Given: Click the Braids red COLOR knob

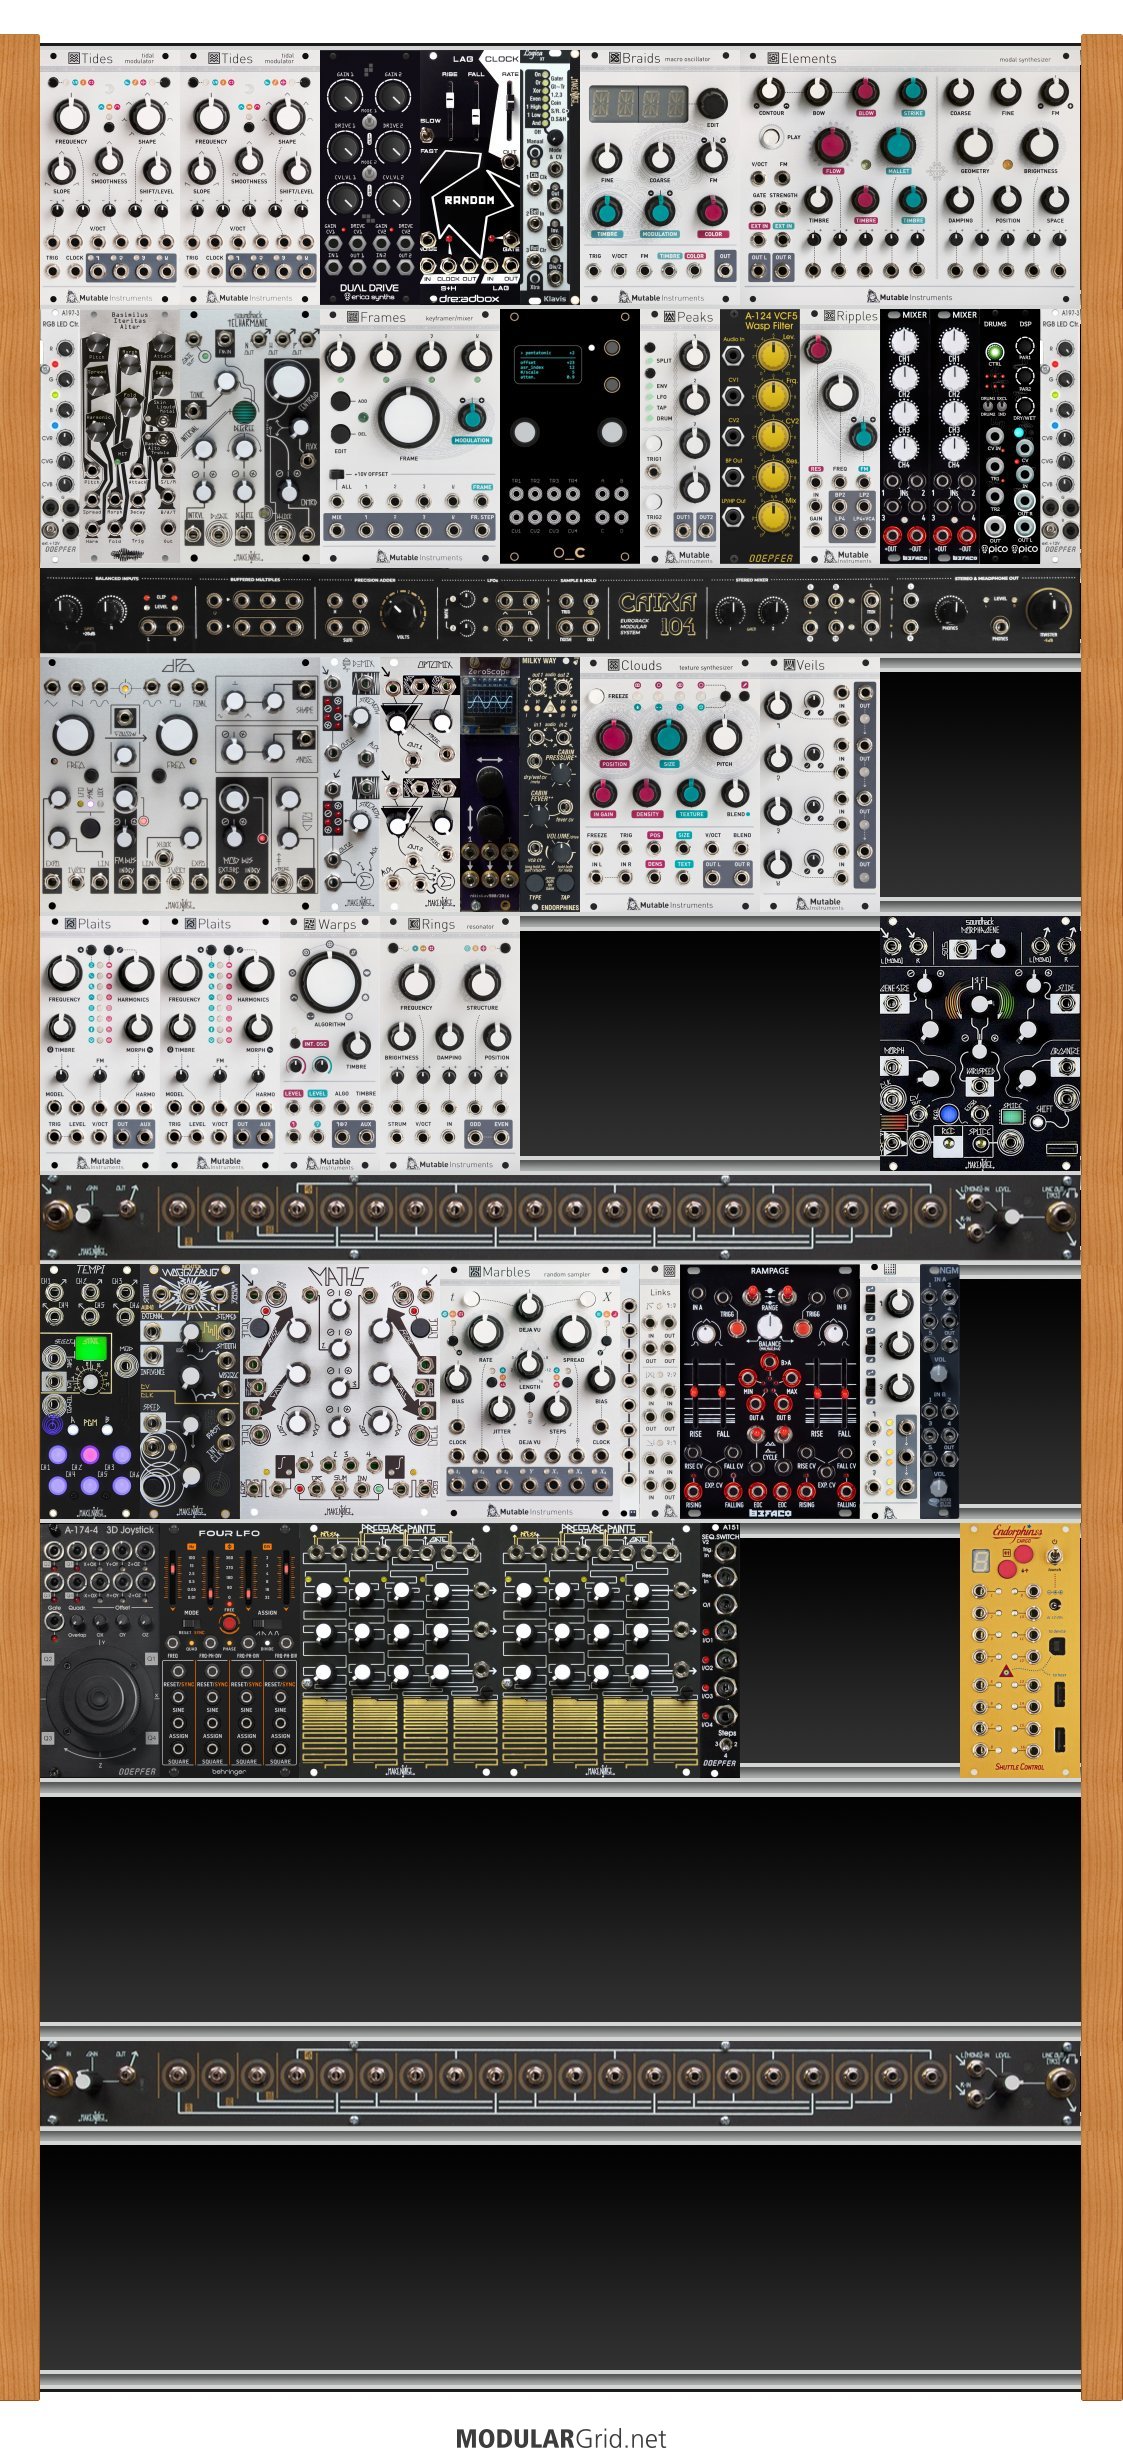Looking at the screenshot, I should [x=712, y=211].
